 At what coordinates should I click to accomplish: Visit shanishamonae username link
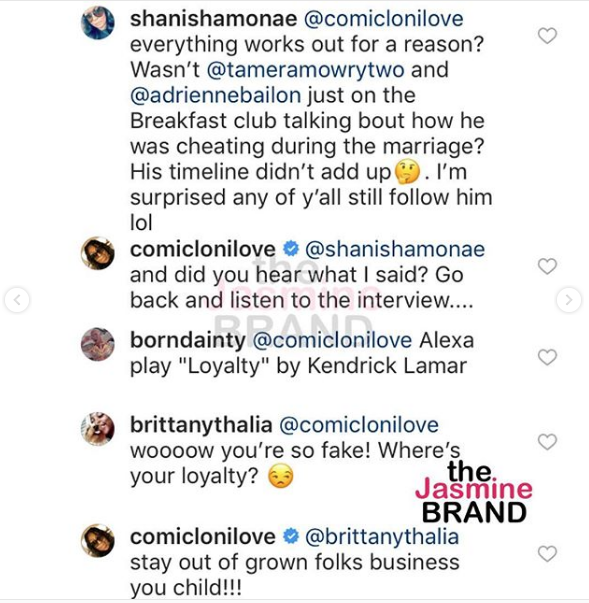[213, 19]
